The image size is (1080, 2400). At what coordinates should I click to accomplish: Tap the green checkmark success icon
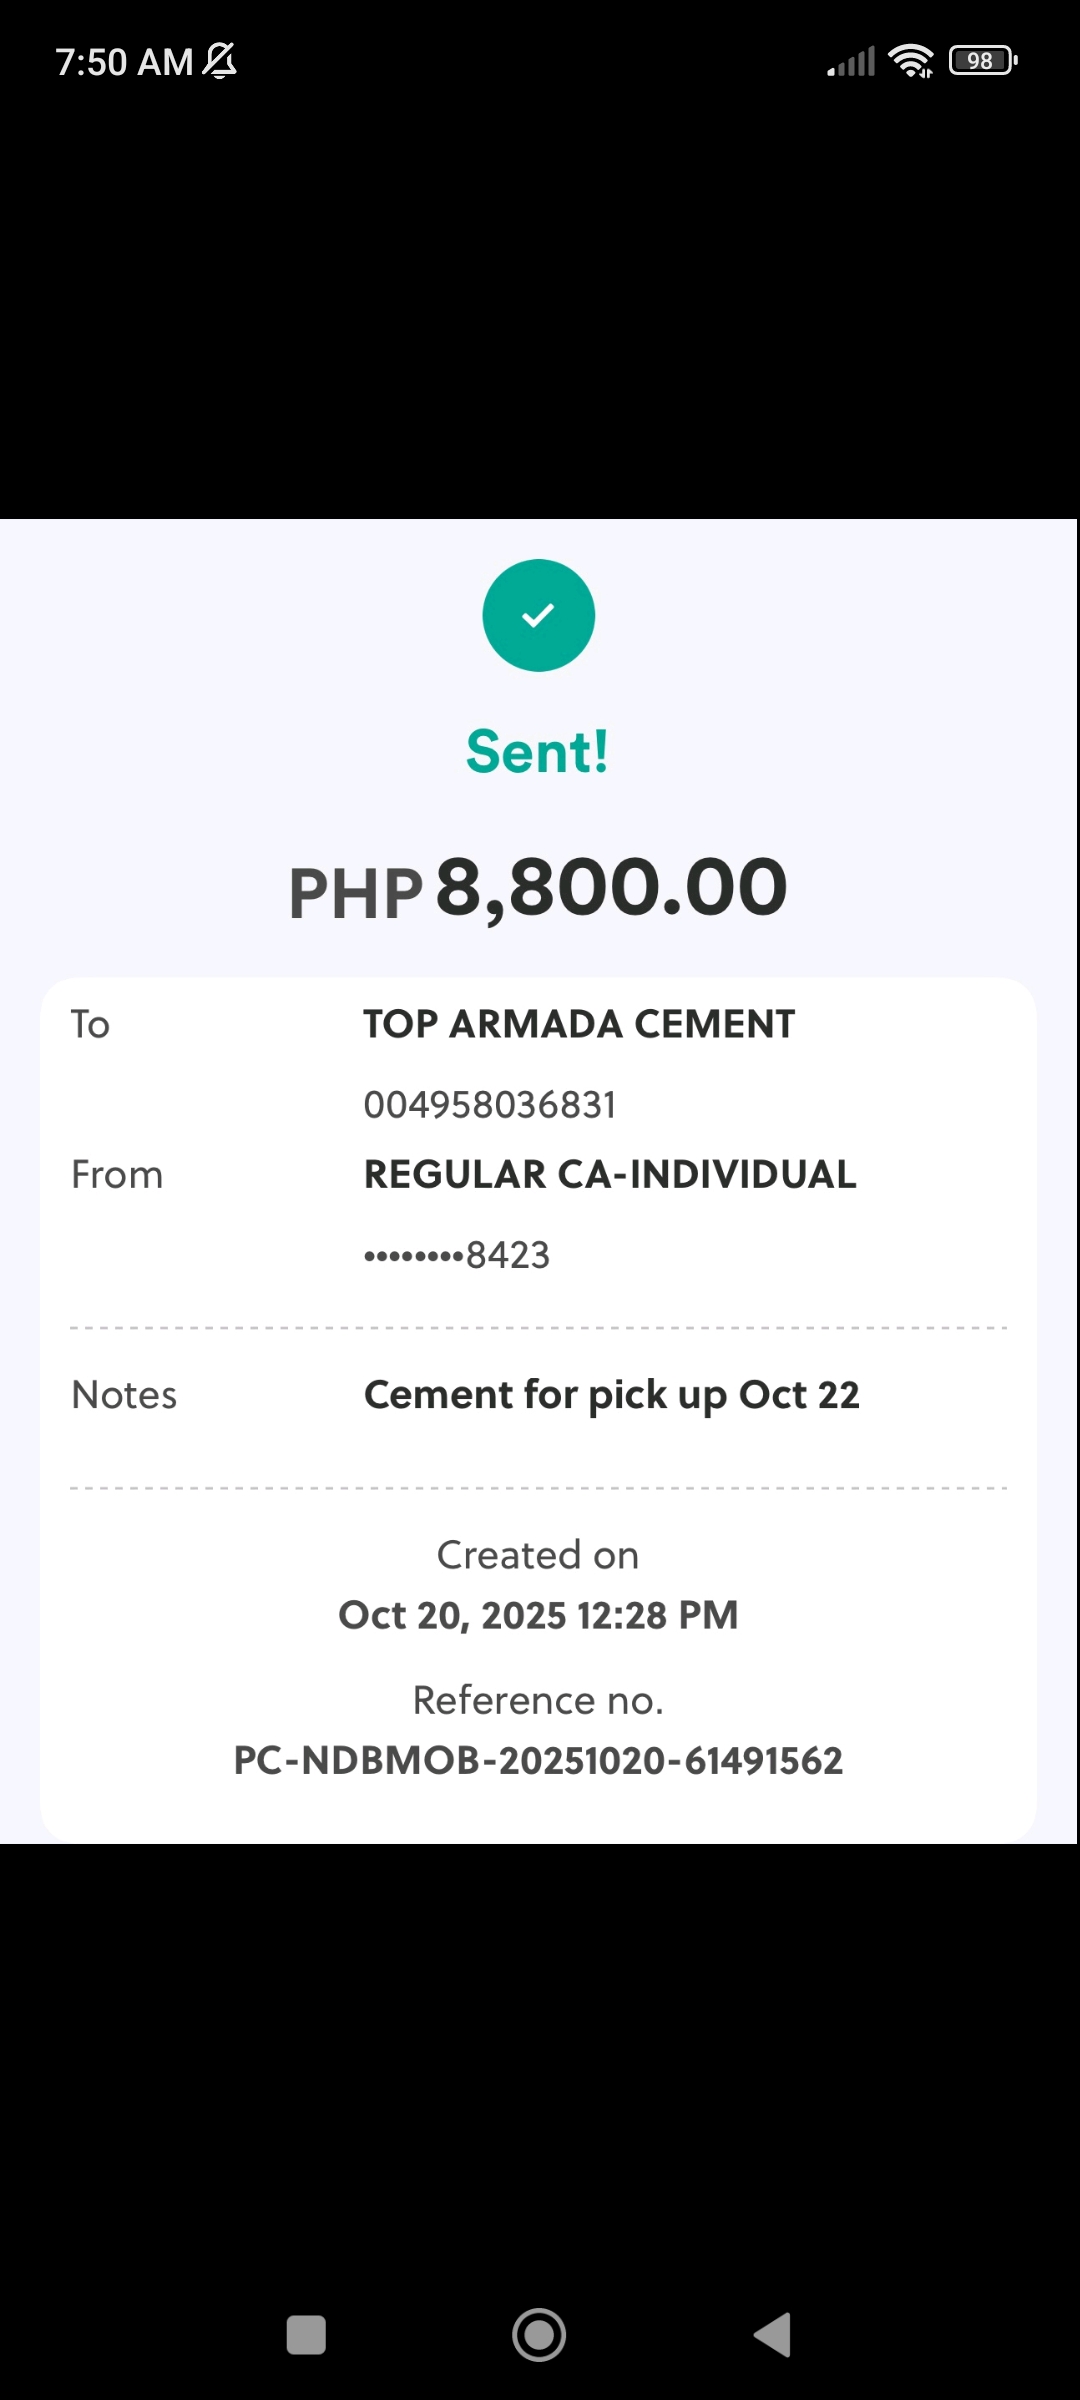tap(538, 615)
